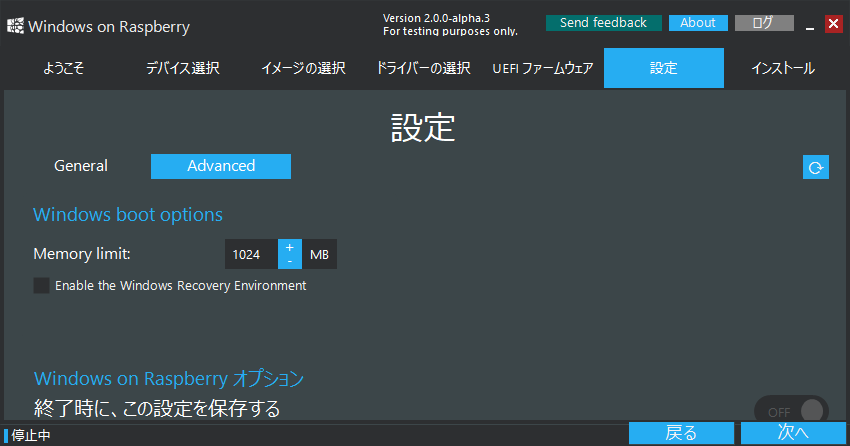Viewport: 850px width, 446px height.
Task: Decrease memory limit with minus button
Action: [x=289, y=262]
